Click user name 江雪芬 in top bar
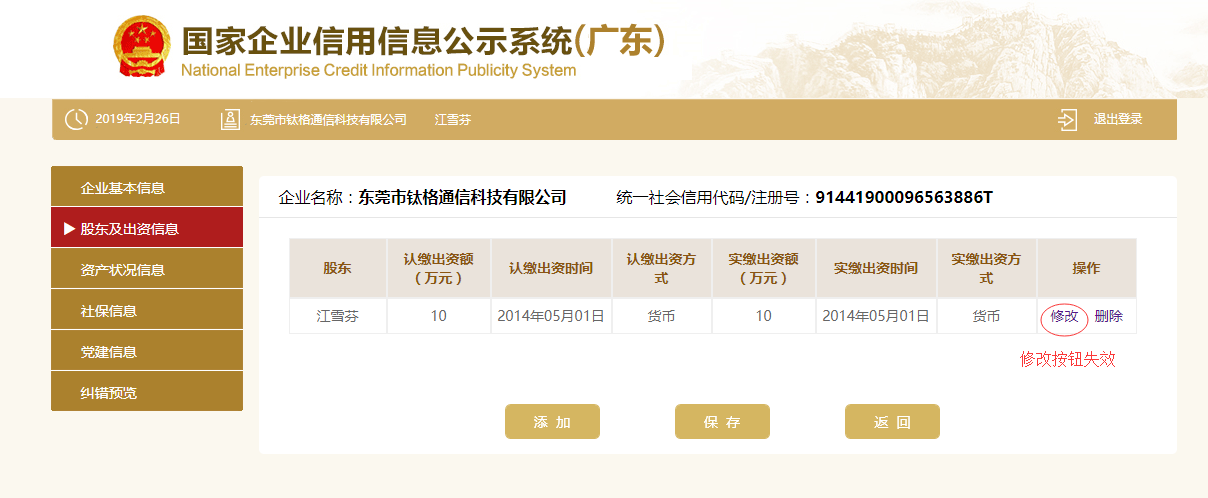This screenshot has width=1208, height=498. 453,120
